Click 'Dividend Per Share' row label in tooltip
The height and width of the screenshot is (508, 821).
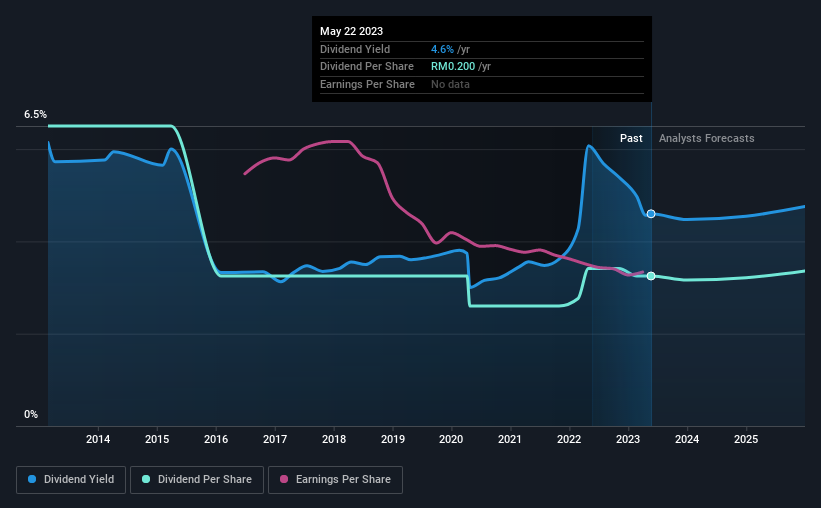click(367, 67)
